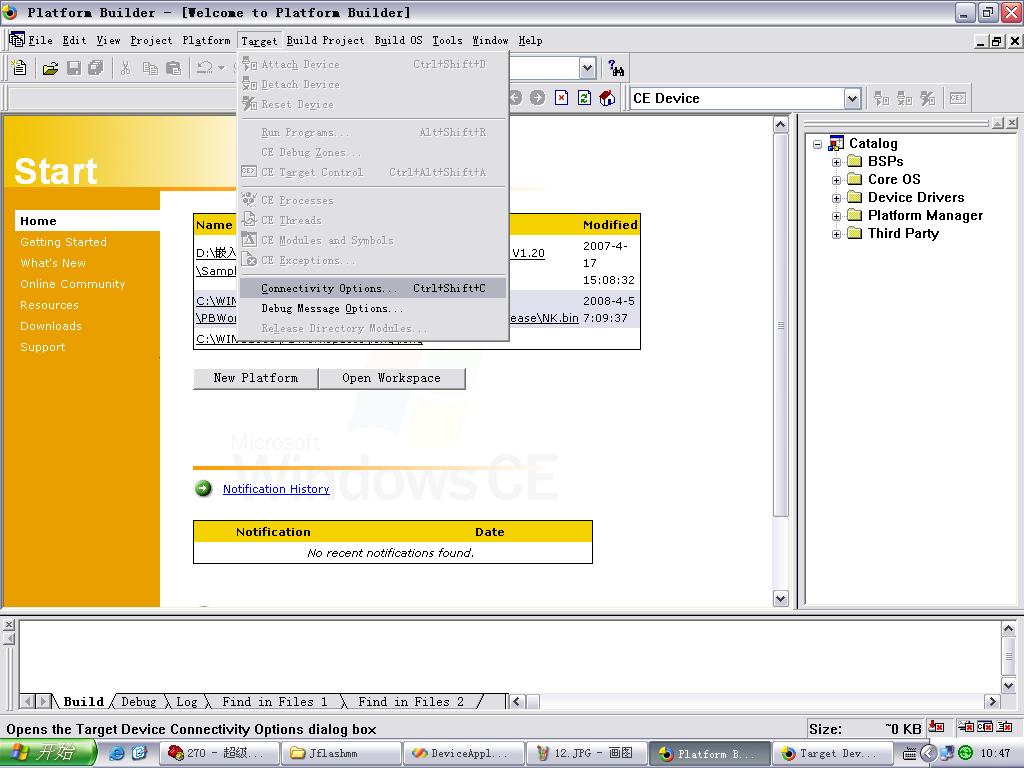Click the Platform Builder document menu icon
Image resolution: width=1024 pixels, height=768 pixels.
point(16,40)
